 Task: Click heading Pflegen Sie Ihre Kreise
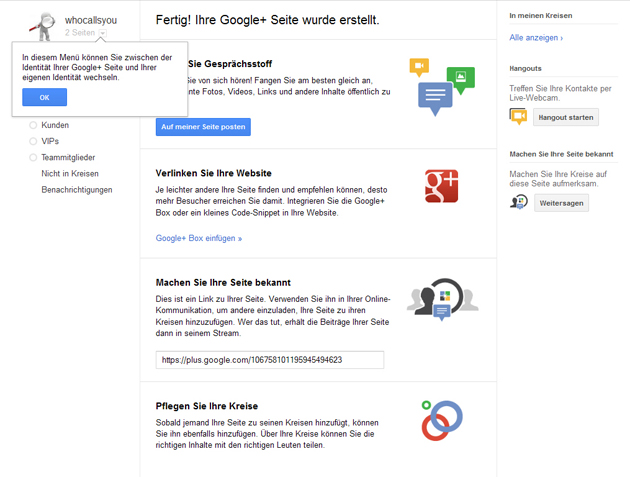coord(207,406)
